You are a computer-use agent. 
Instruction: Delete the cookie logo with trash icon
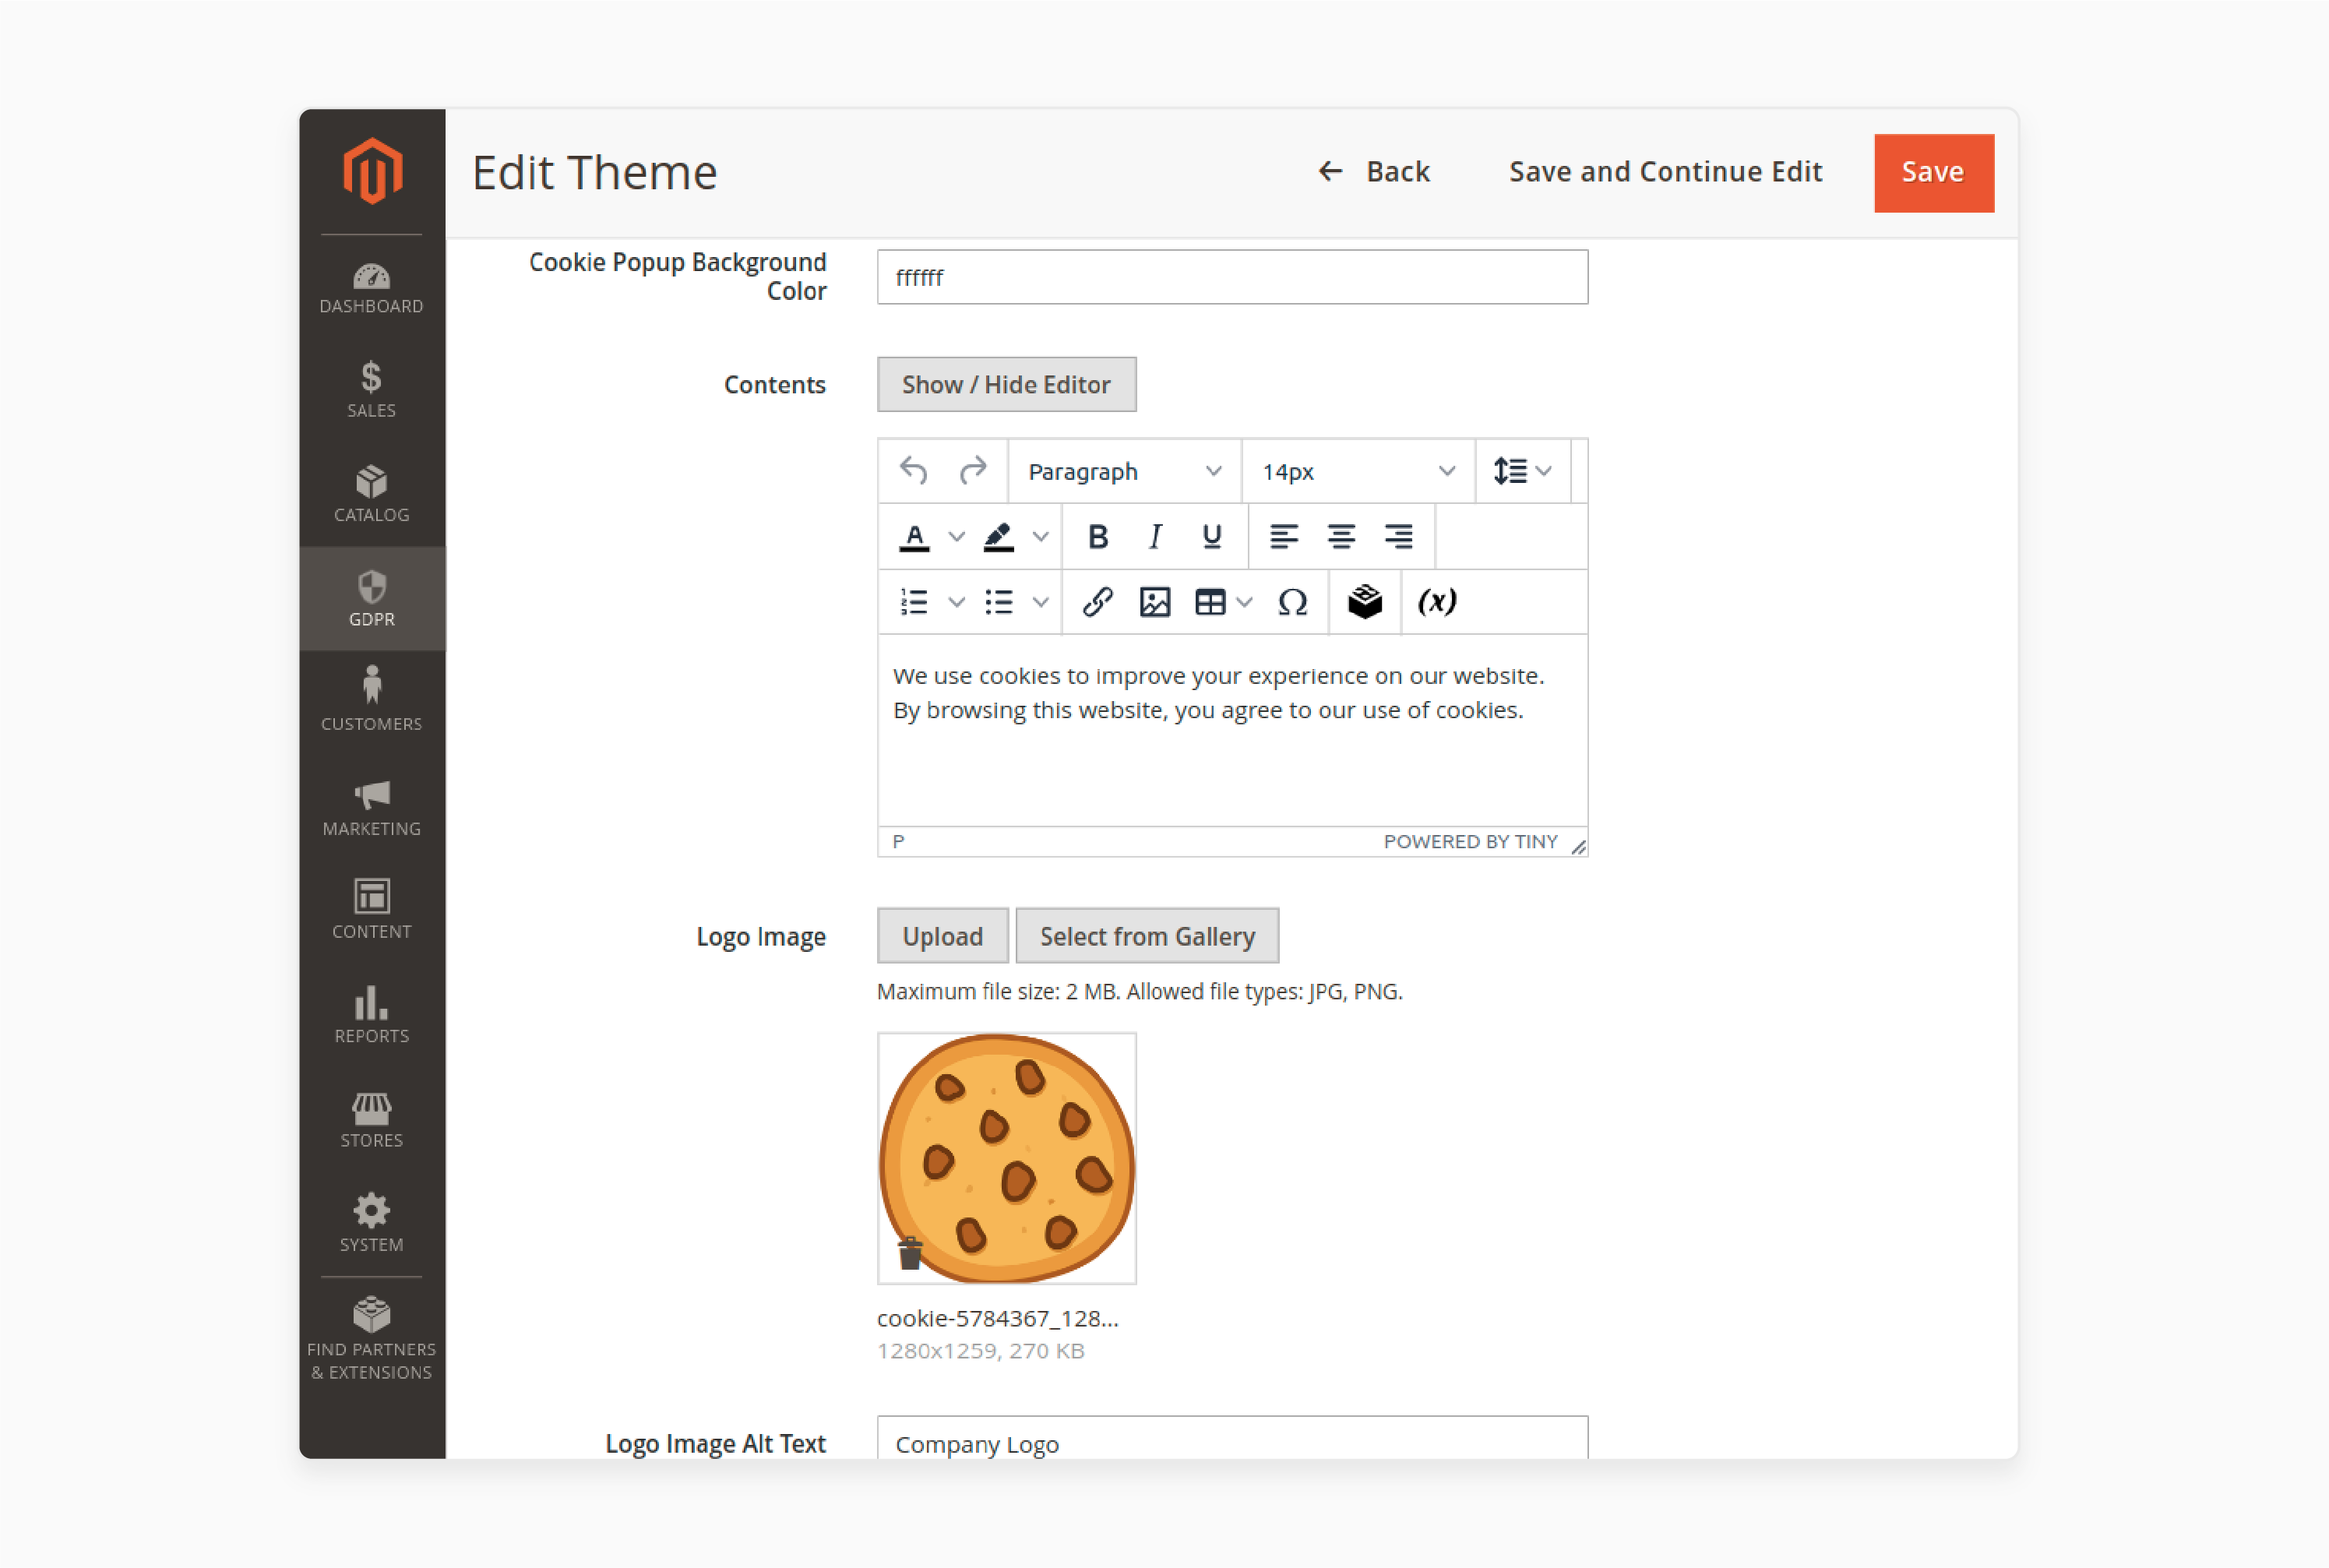click(909, 1253)
